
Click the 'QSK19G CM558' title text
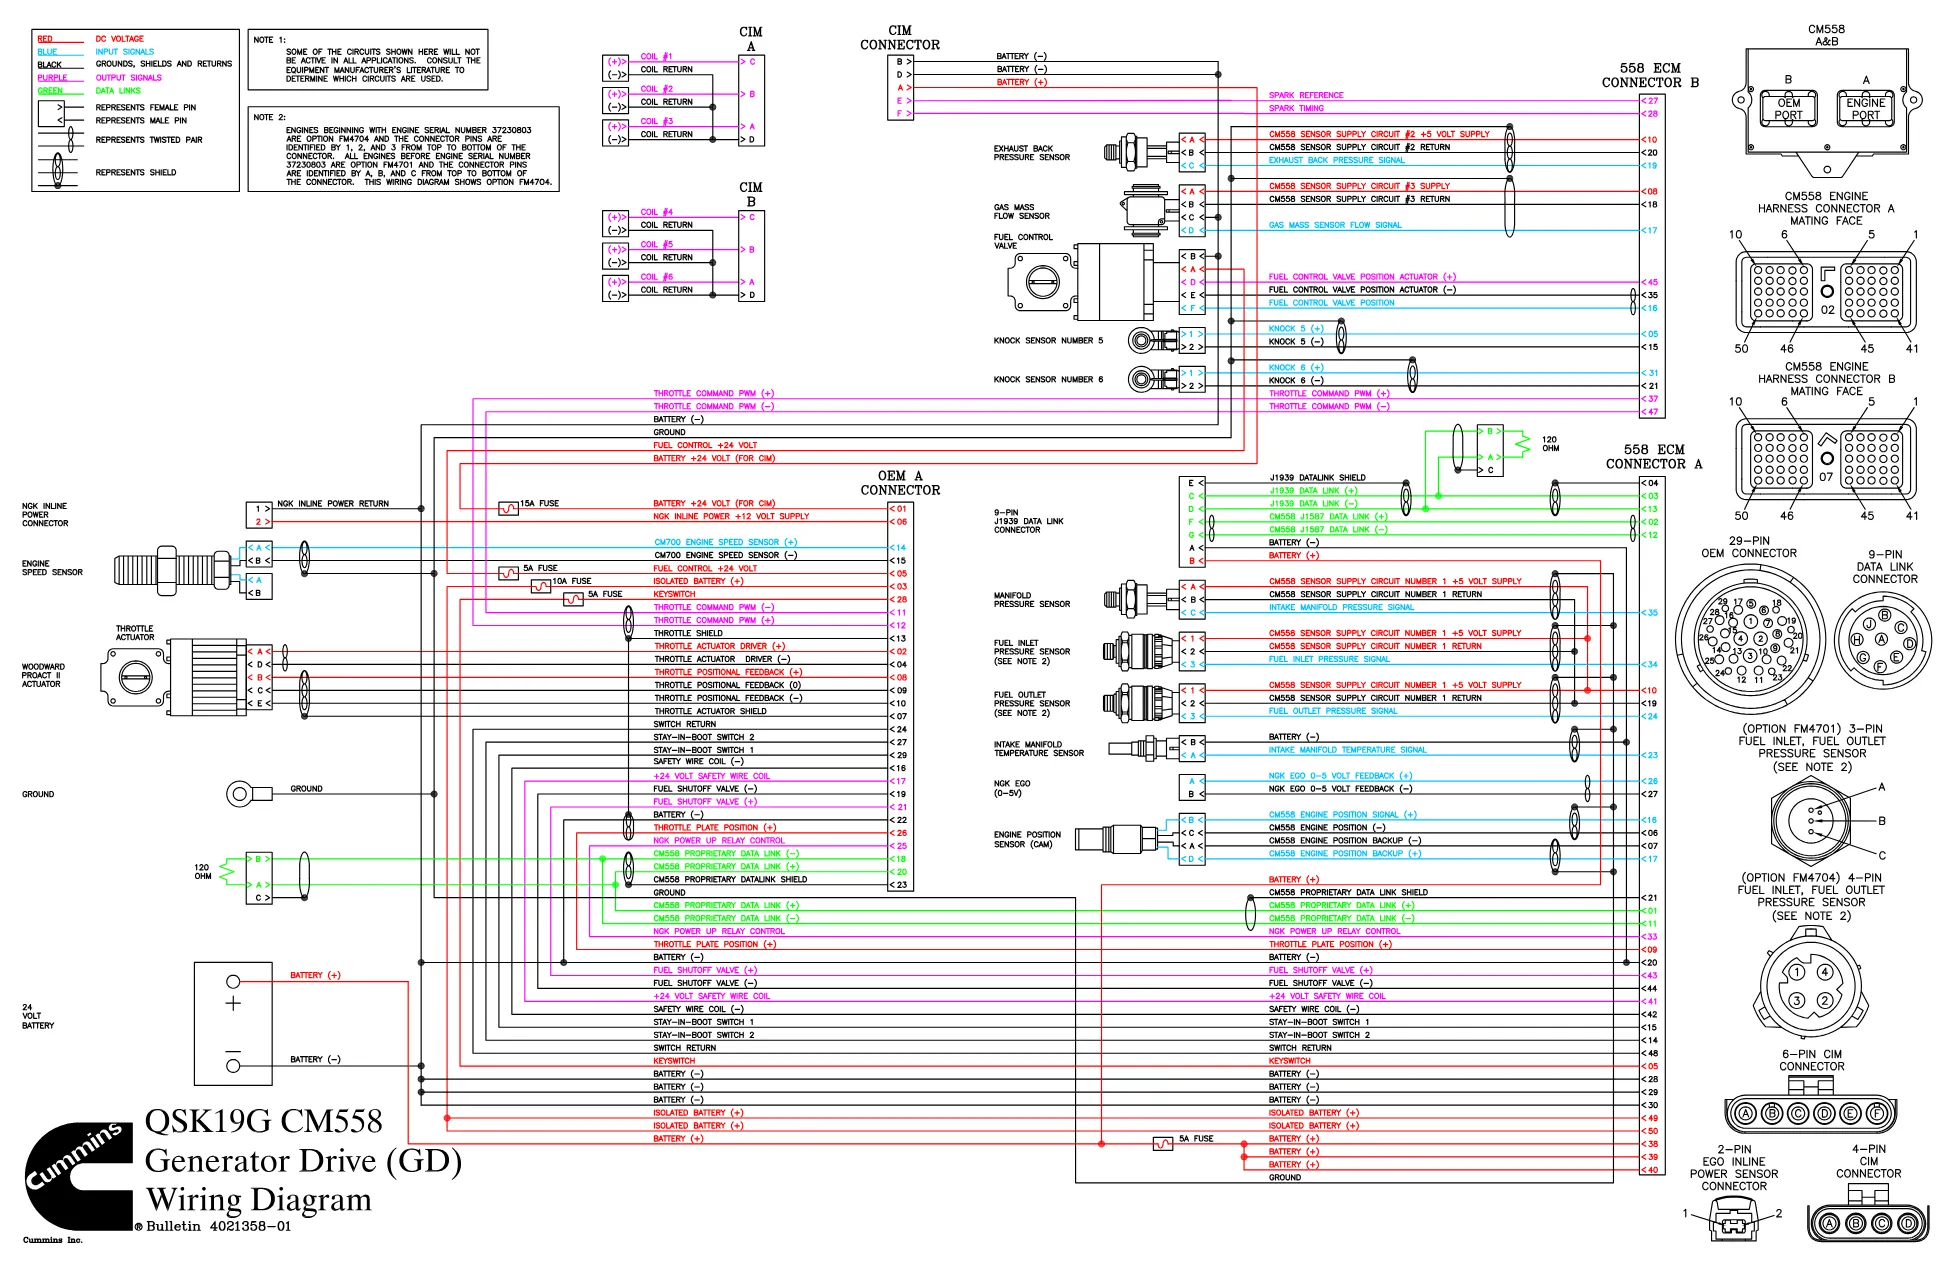click(x=264, y=1121)
